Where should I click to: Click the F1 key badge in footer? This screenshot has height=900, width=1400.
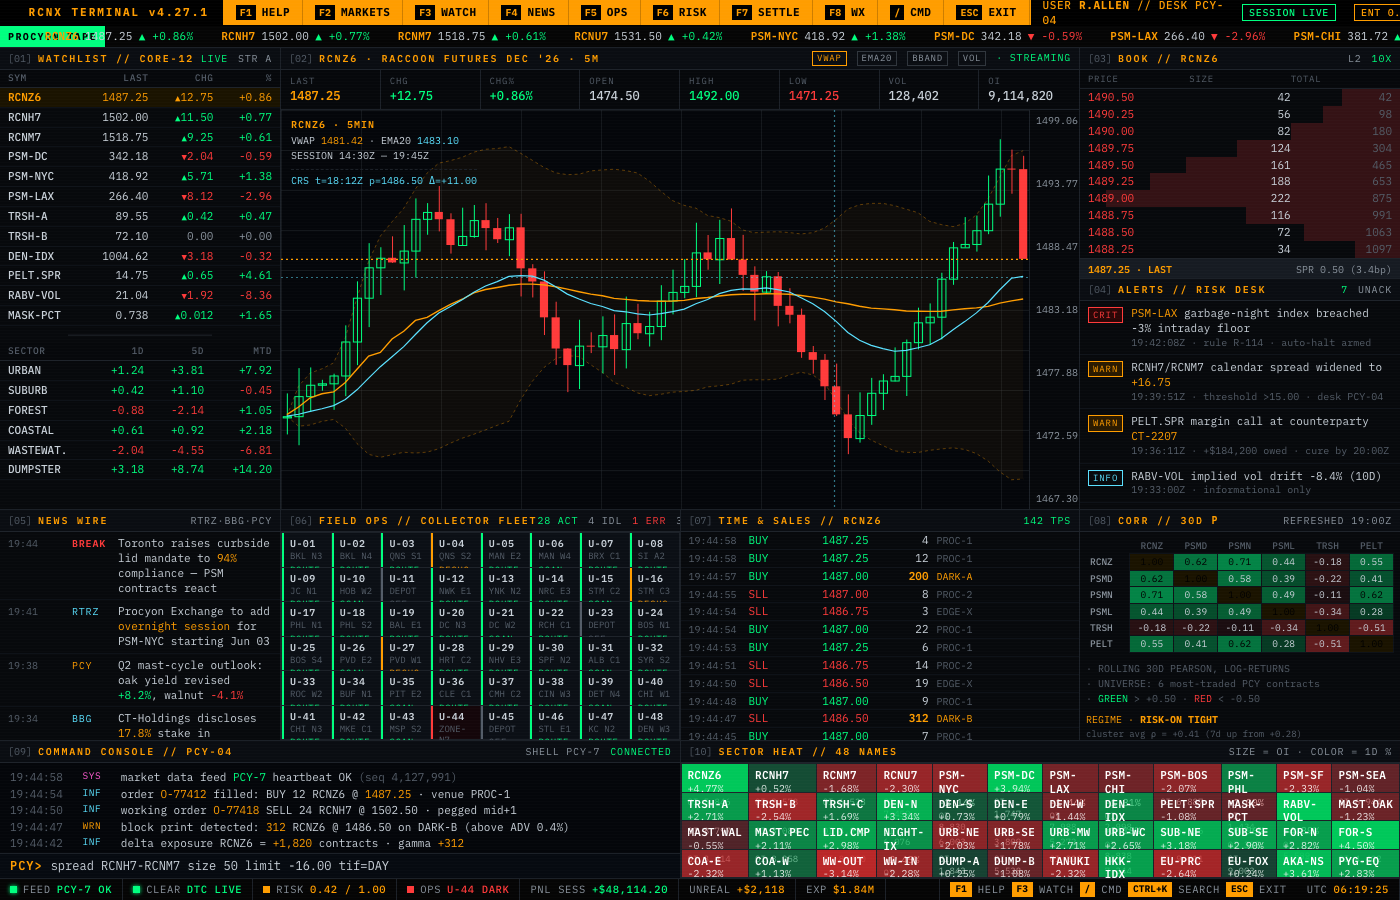tap(960, 889)
